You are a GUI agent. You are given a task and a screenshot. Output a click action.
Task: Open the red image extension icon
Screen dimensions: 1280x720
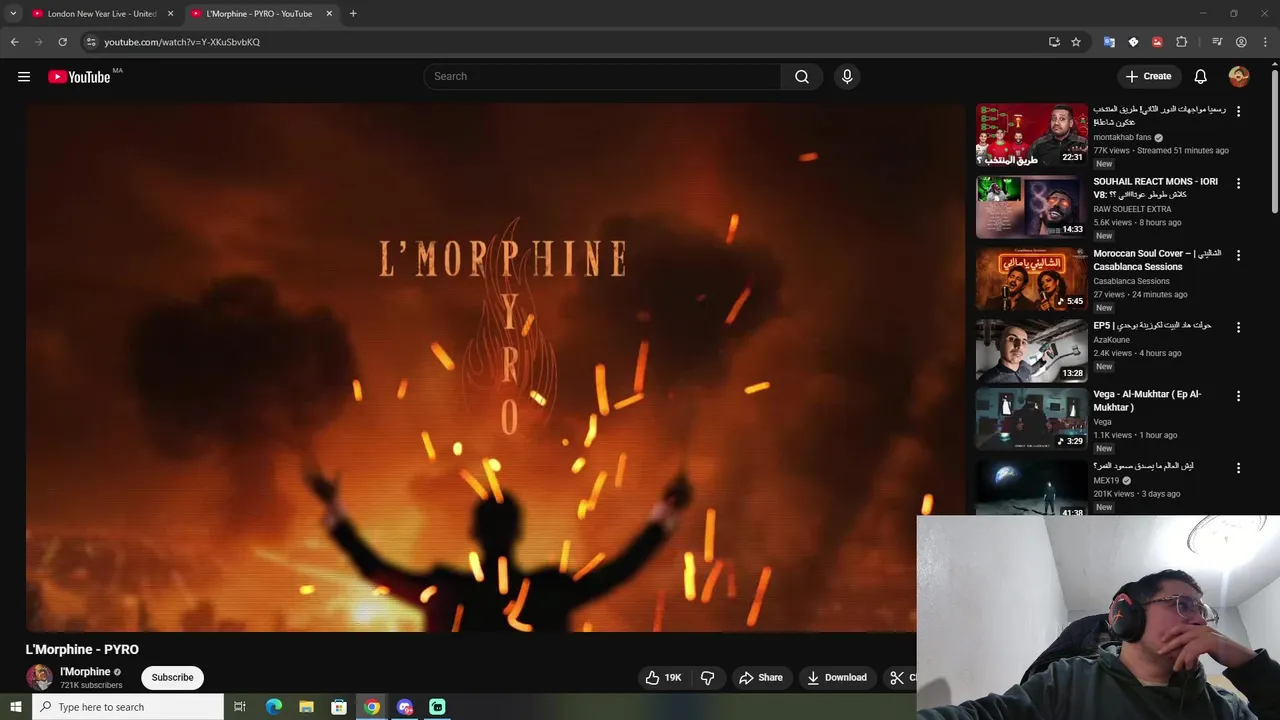(1157, 42)
